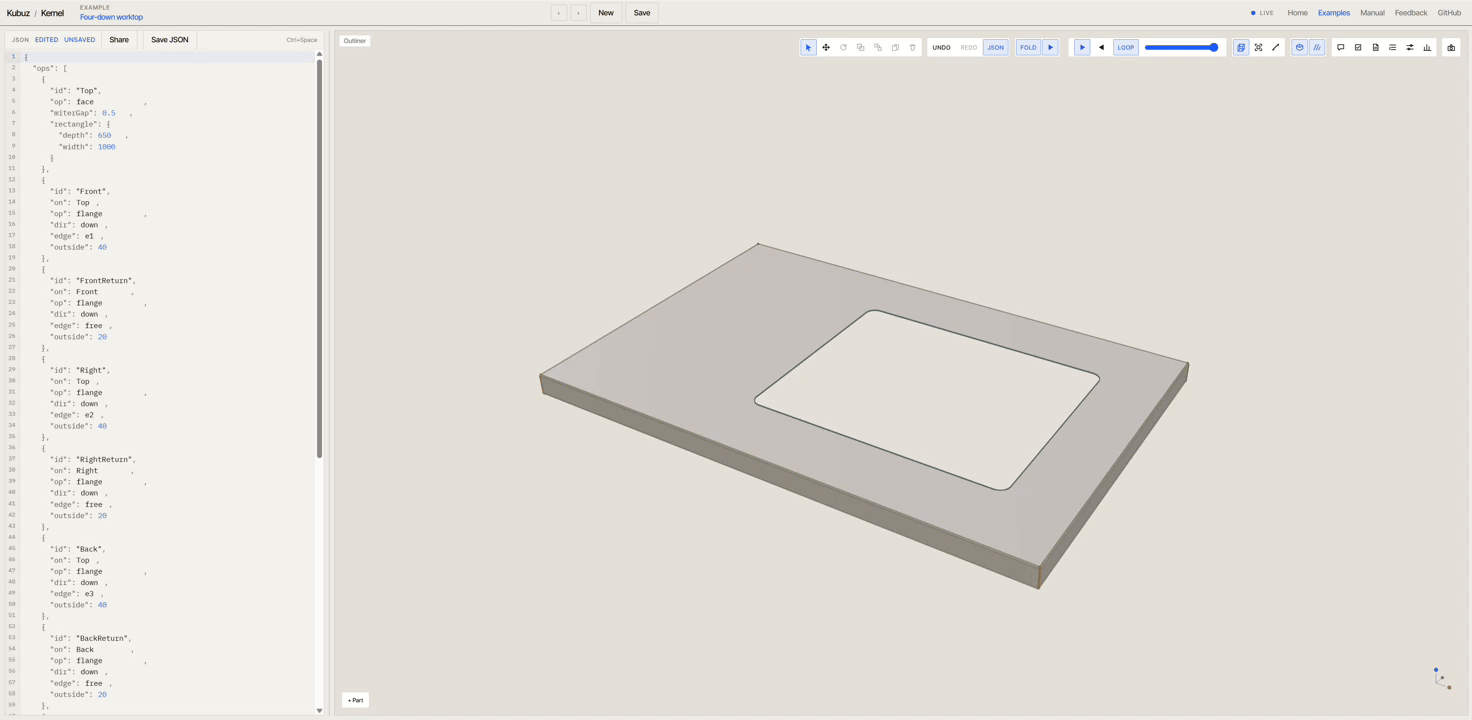Adjust the fold progress slider
Screen dimensions: 1472x720
pyautogui.click(x=1181, y=47)
